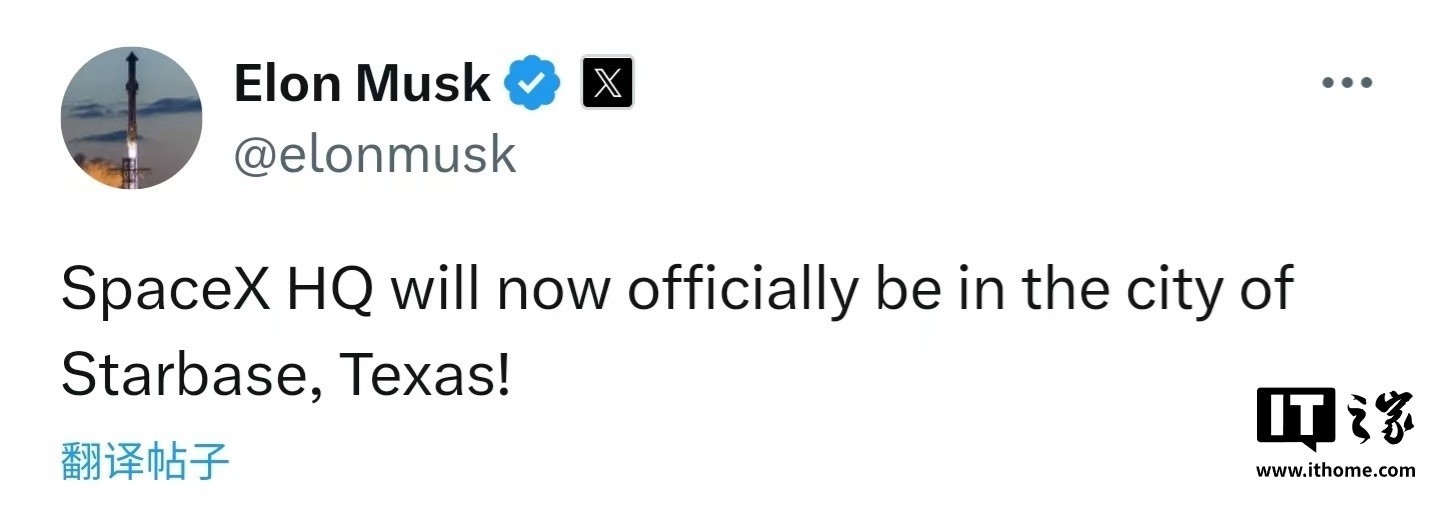This screenshot has height=508, width=1440.
Task: Click the word 'officially' in the post
Action: tap(741, 291)
